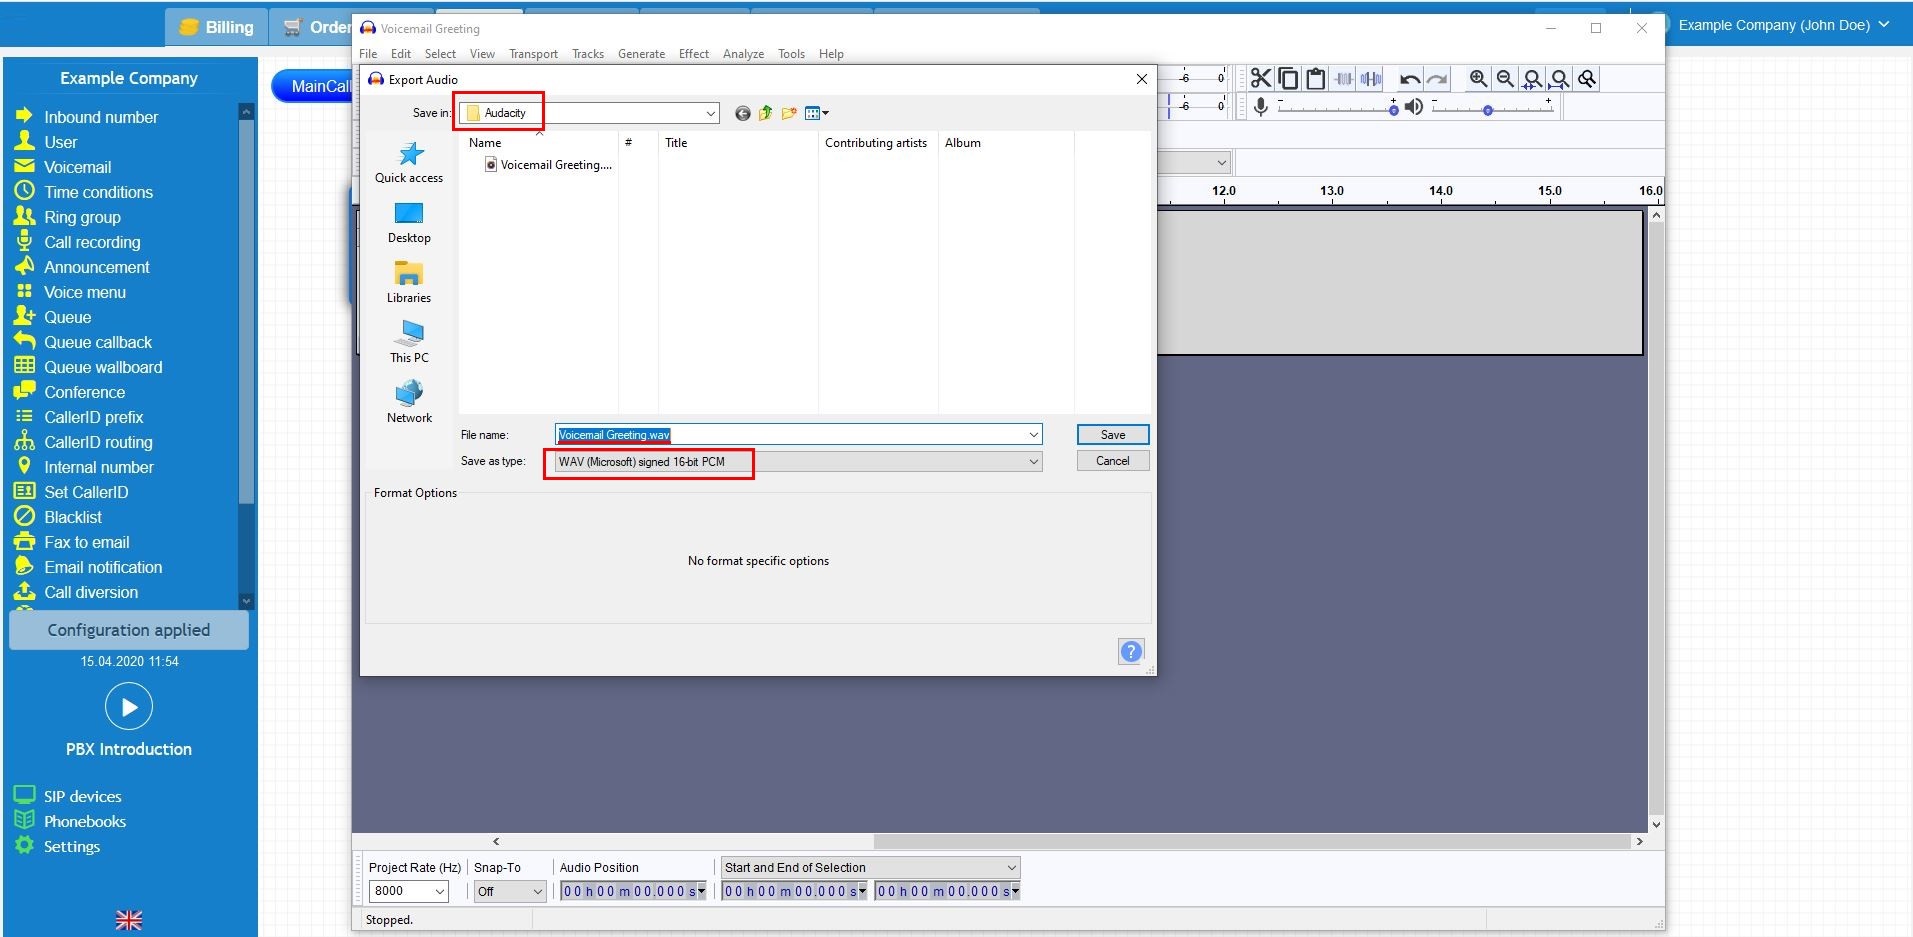Play the PBX Introduction video
Viewport: 1913px width, 937px height.
pos(129,707)
